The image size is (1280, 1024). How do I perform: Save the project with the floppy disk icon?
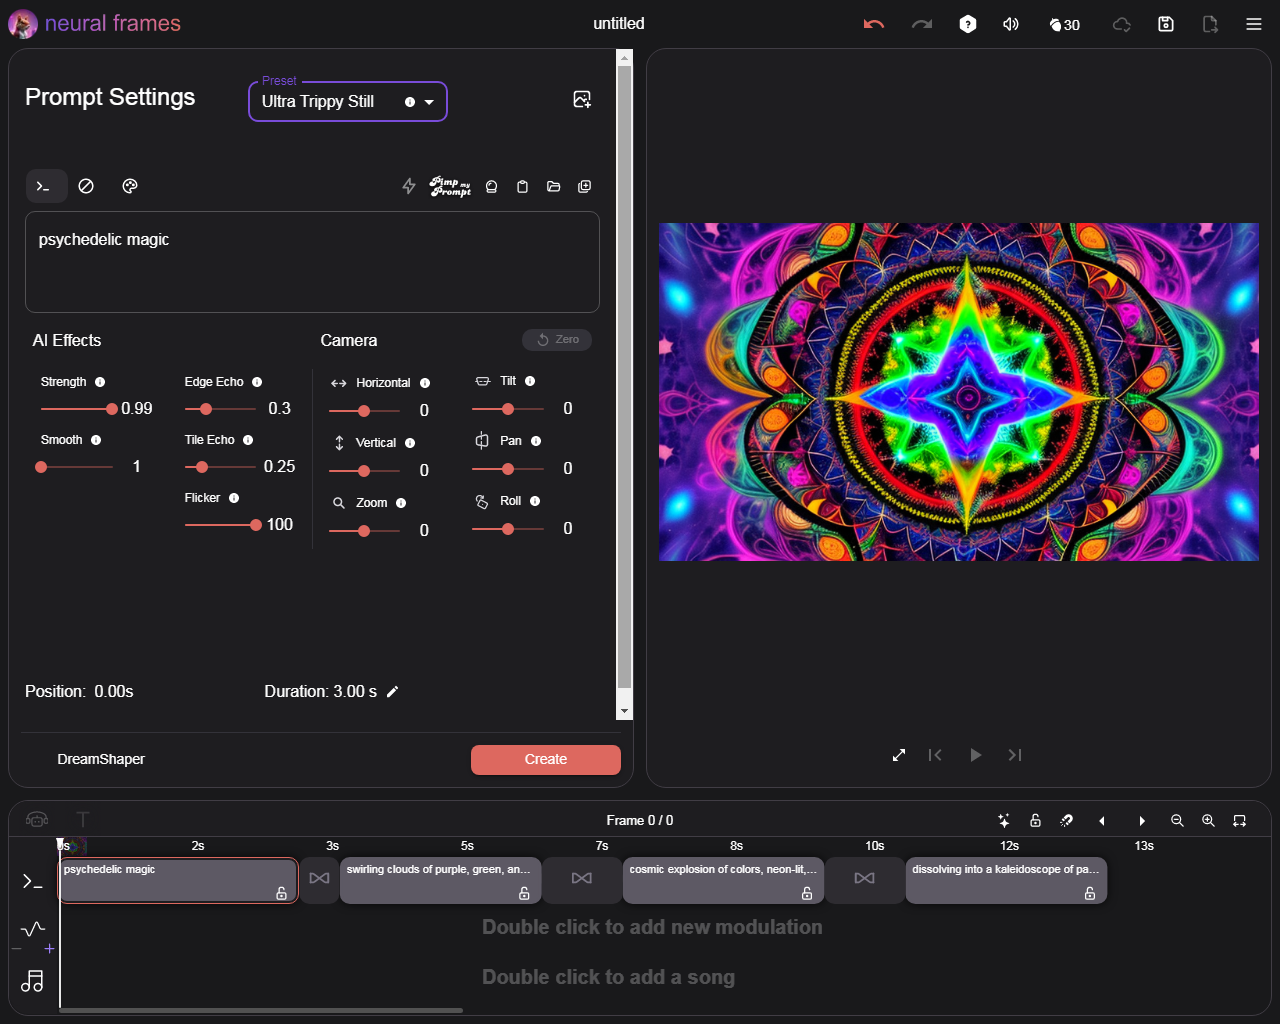coord(1166,24)
